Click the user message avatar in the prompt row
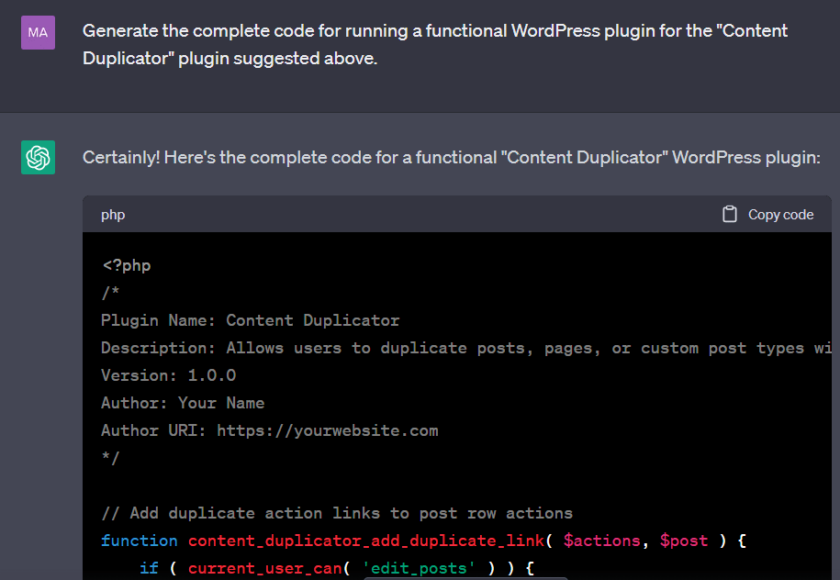This screenshot has width=840, height=580. tap(37, 32)
